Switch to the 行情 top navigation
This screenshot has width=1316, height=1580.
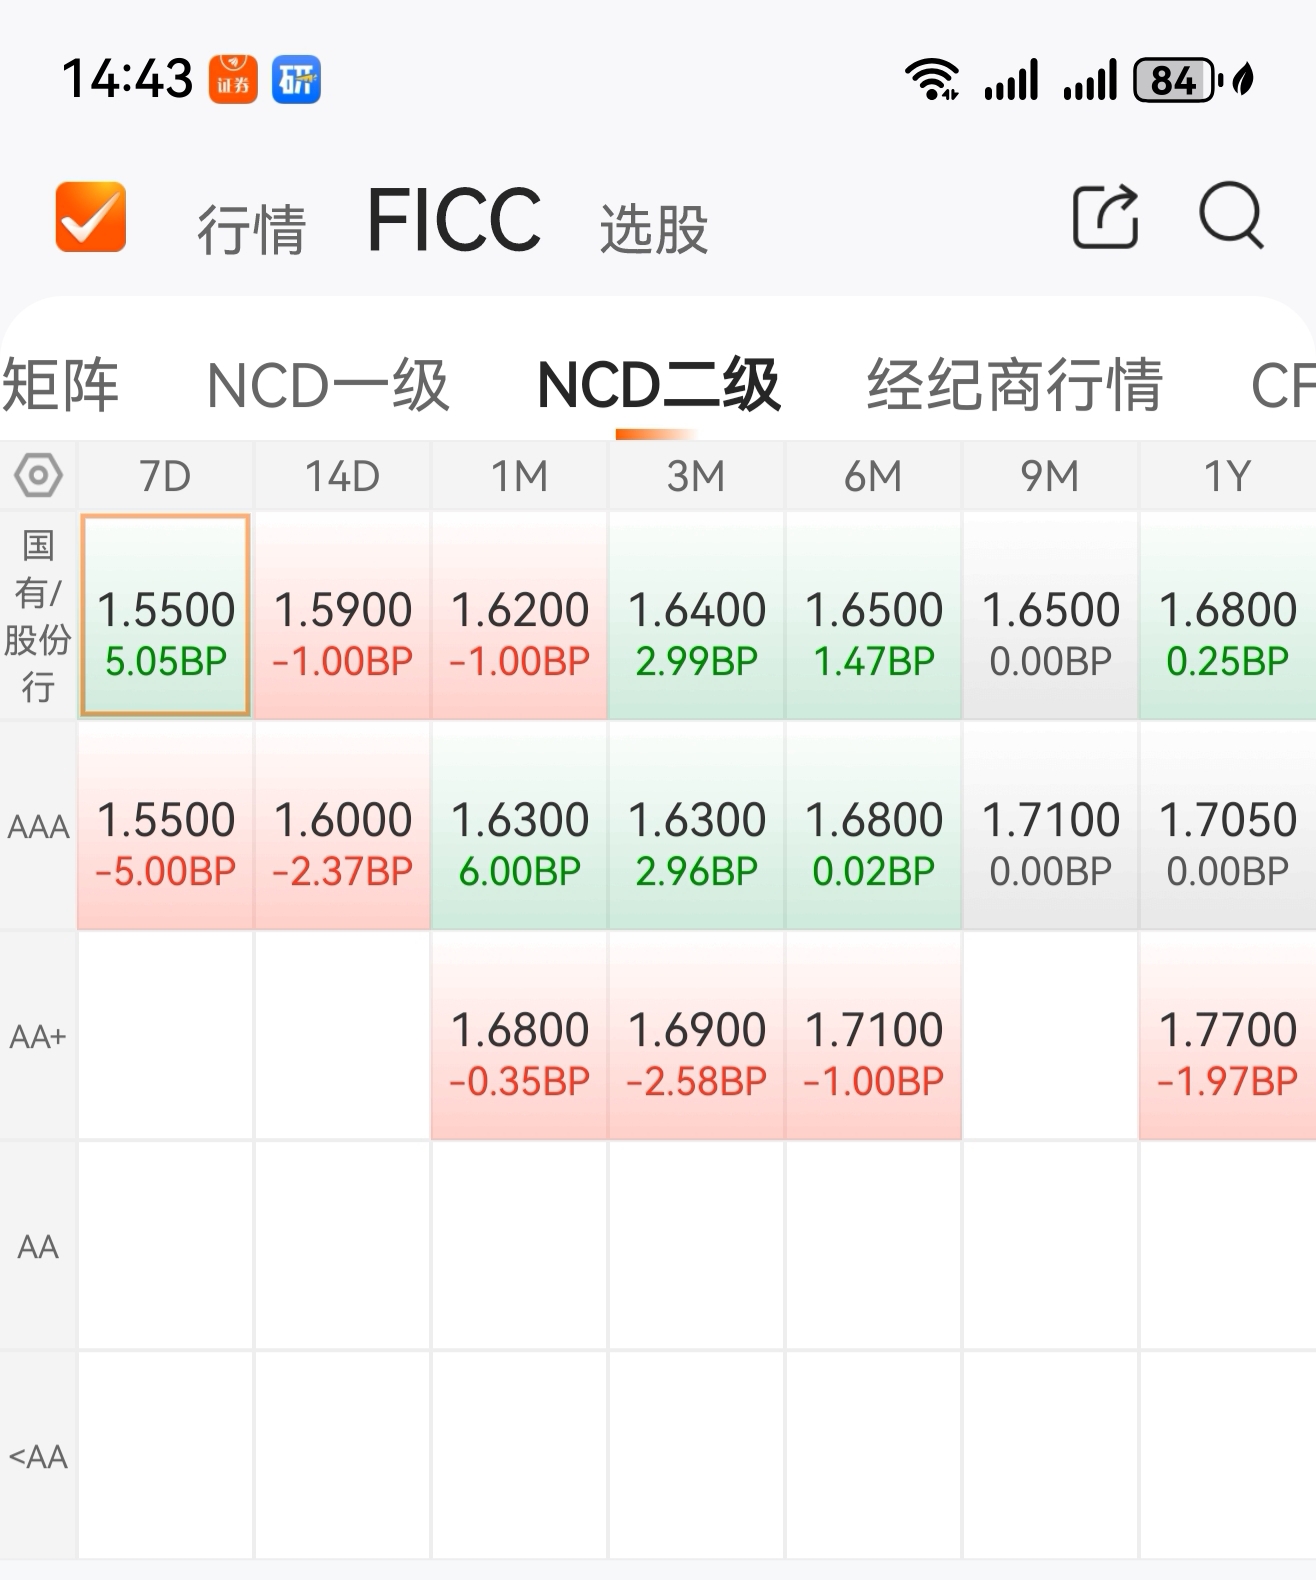pos(251,229)
